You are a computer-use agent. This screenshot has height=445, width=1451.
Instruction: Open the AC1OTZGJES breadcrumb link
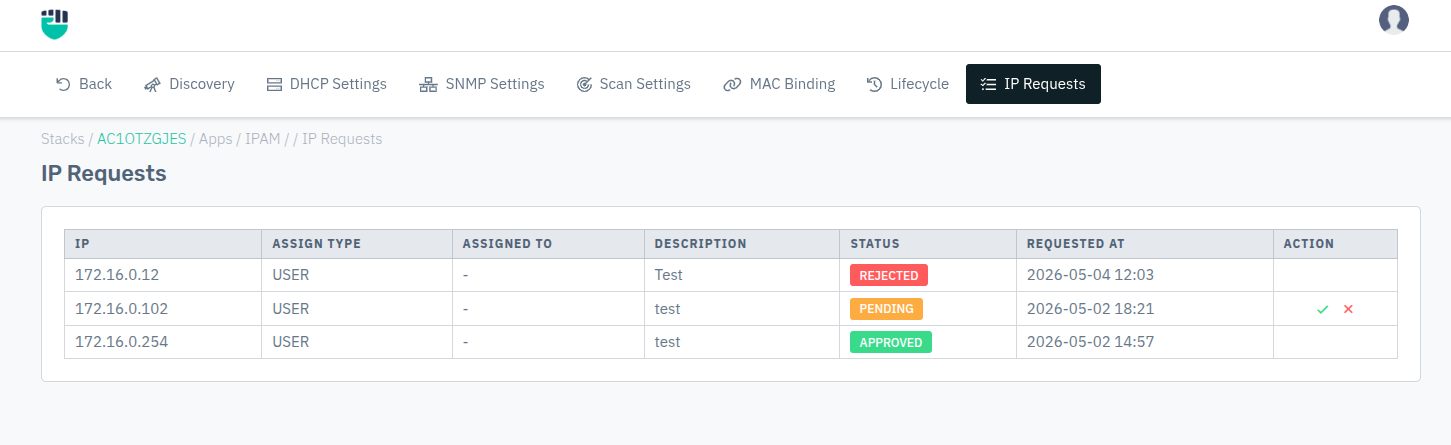(141, 139)
